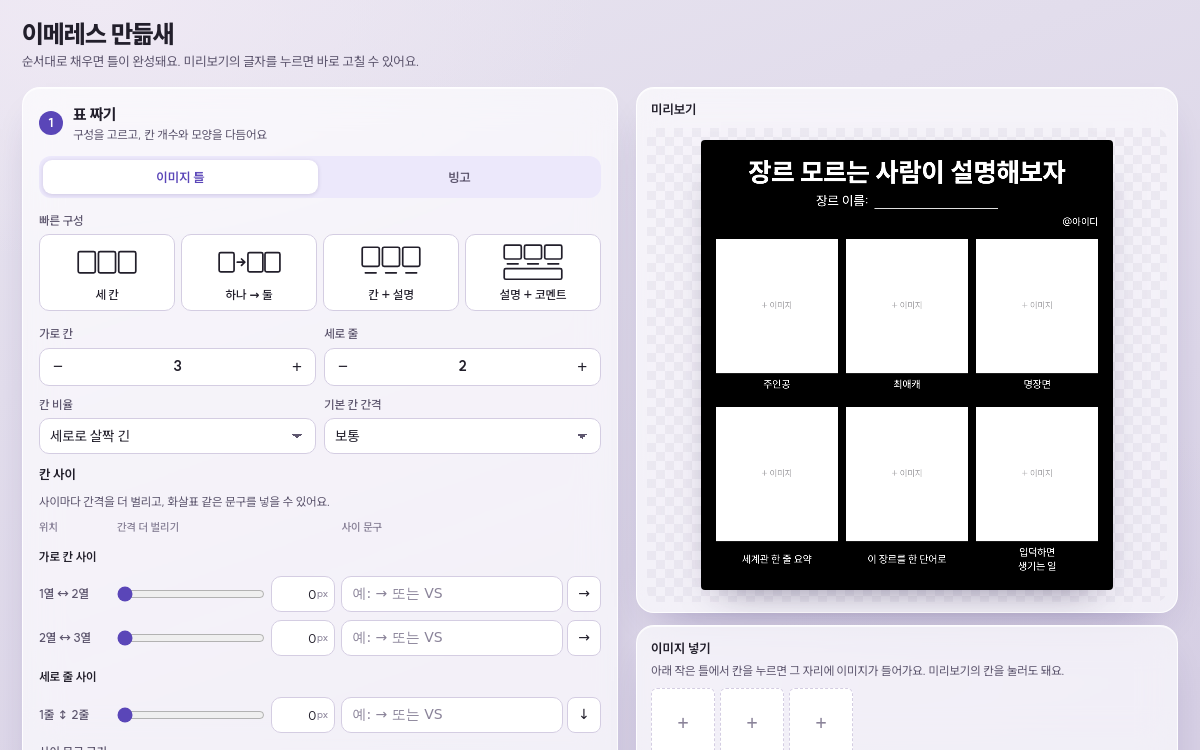Edit the 세계관 한 줄 요약 caption
The height and width of the screenshot is (750, 1200).
click(x=777, y=559)
